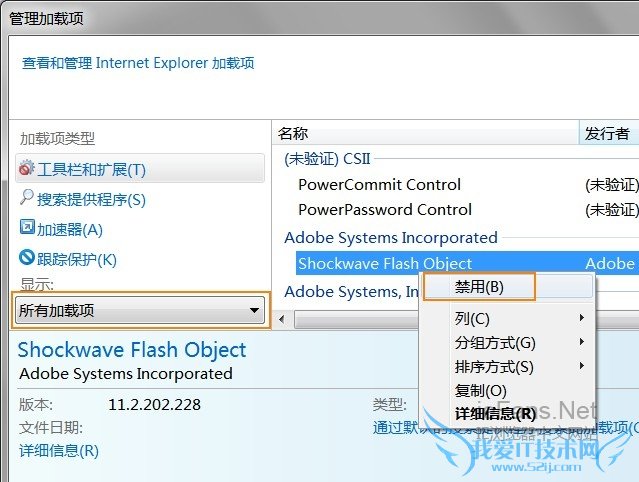Expand the 列(C) submenu
639x482 pixels.
click(472, 319)
